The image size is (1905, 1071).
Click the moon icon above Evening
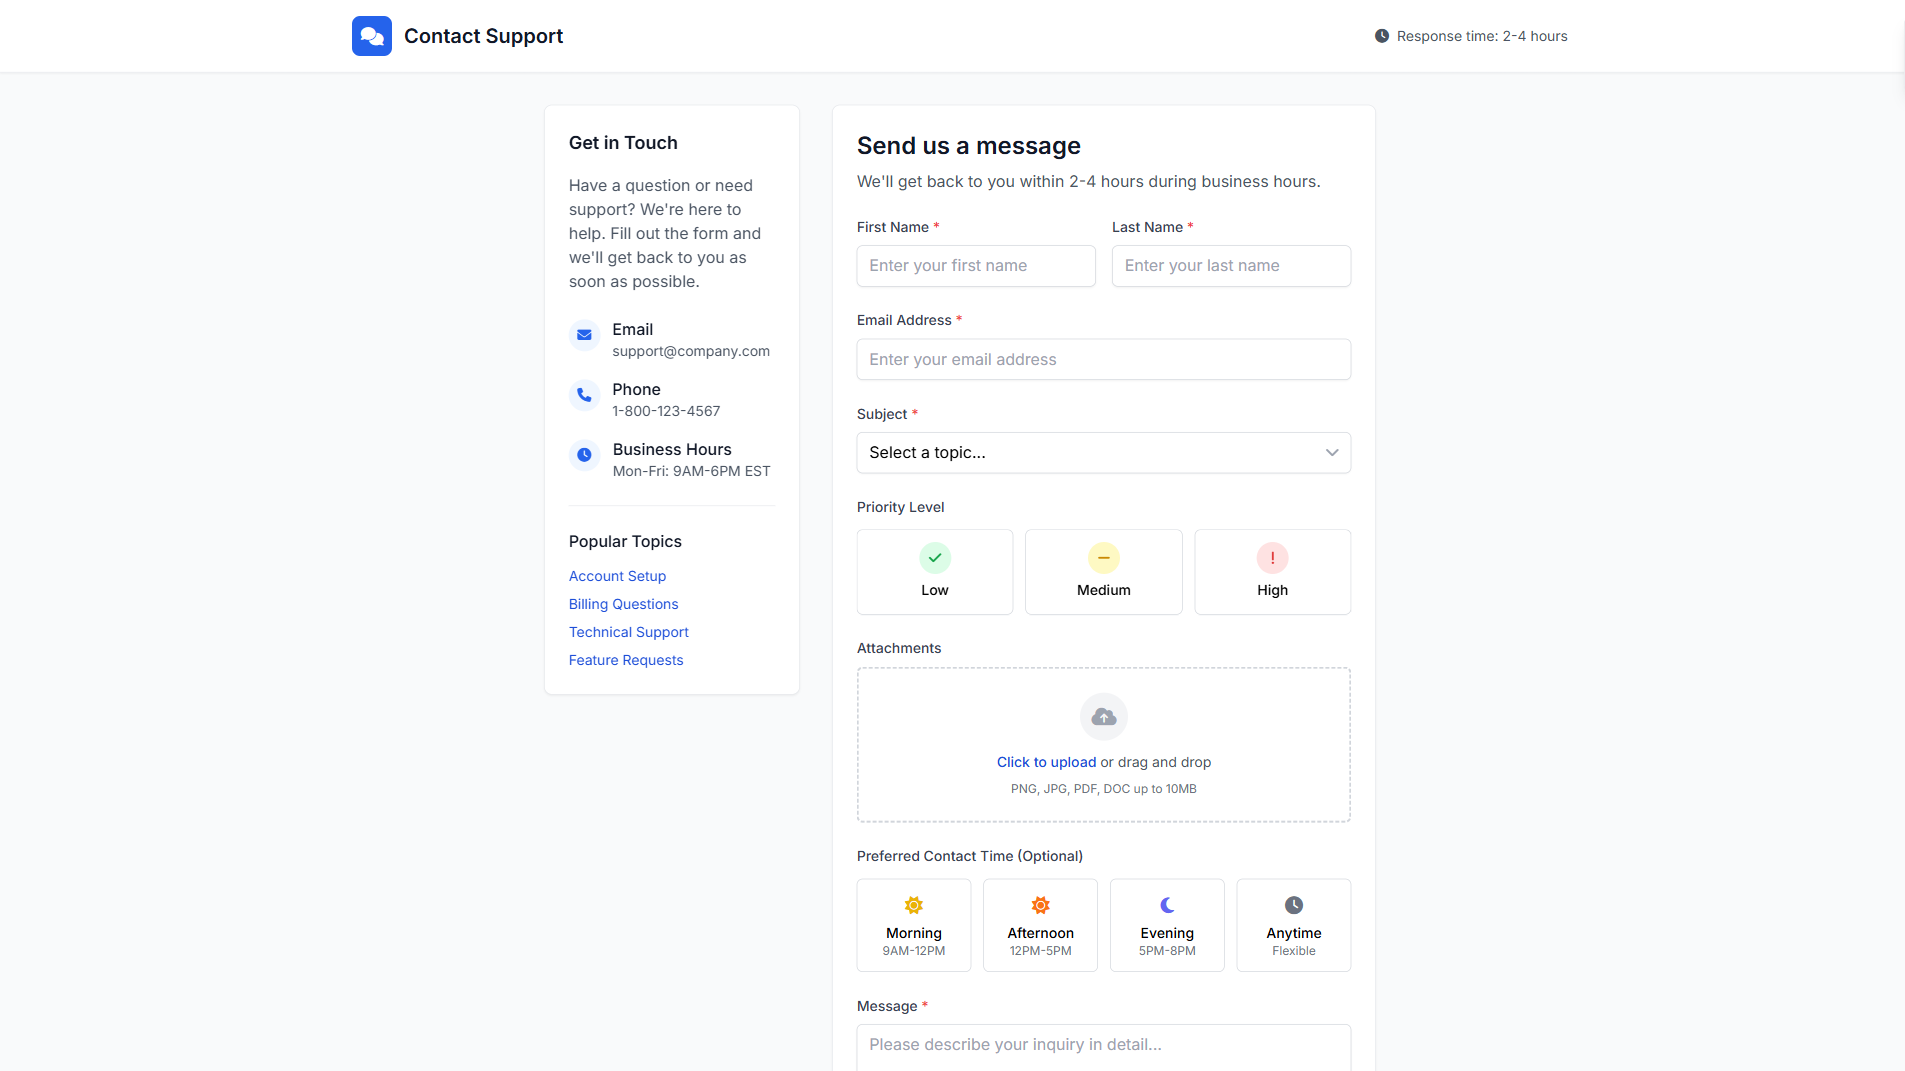pyautogui.click(x=1167, y=904)
